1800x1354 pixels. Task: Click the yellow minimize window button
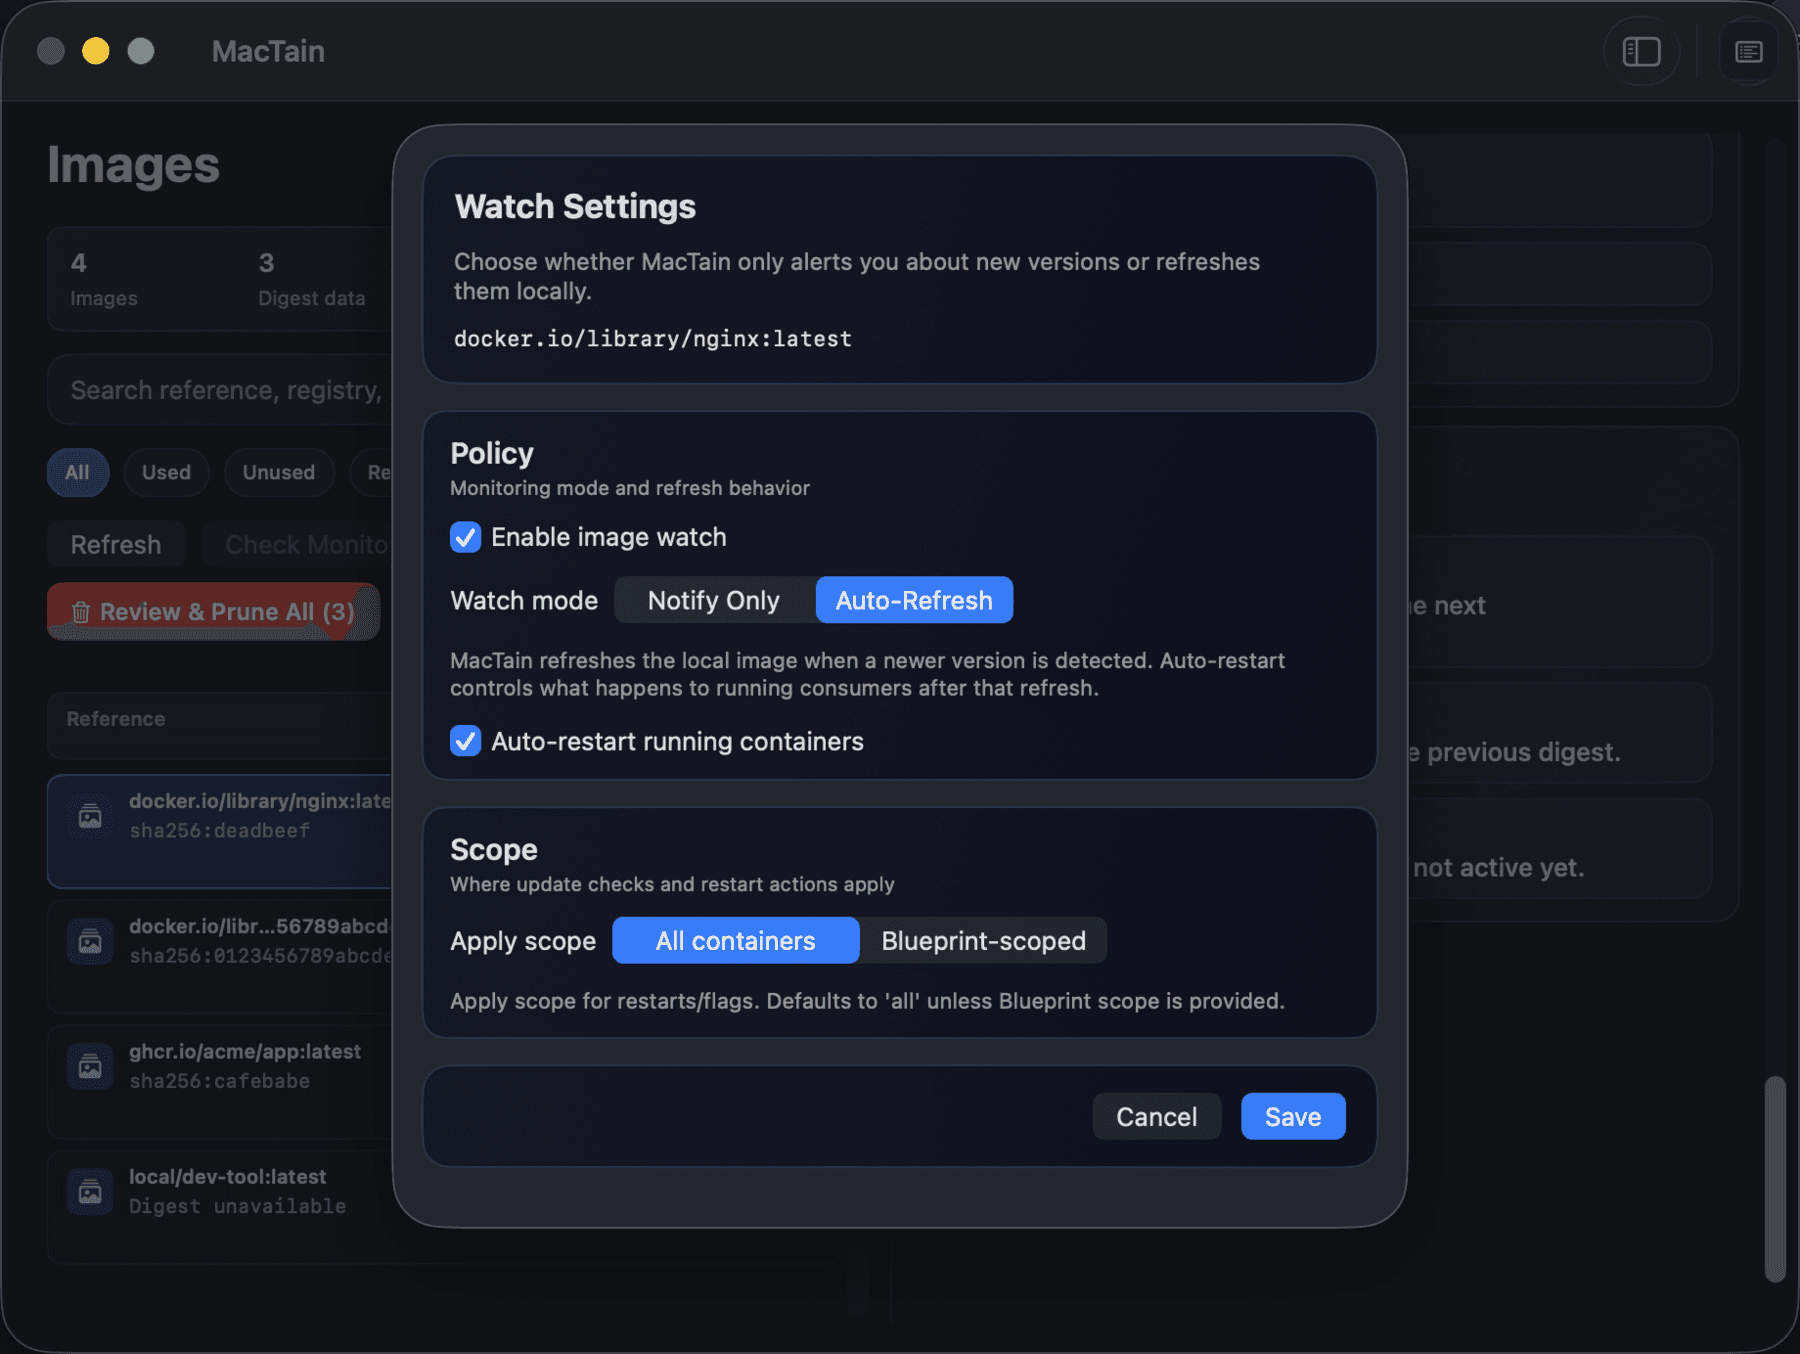95,51
